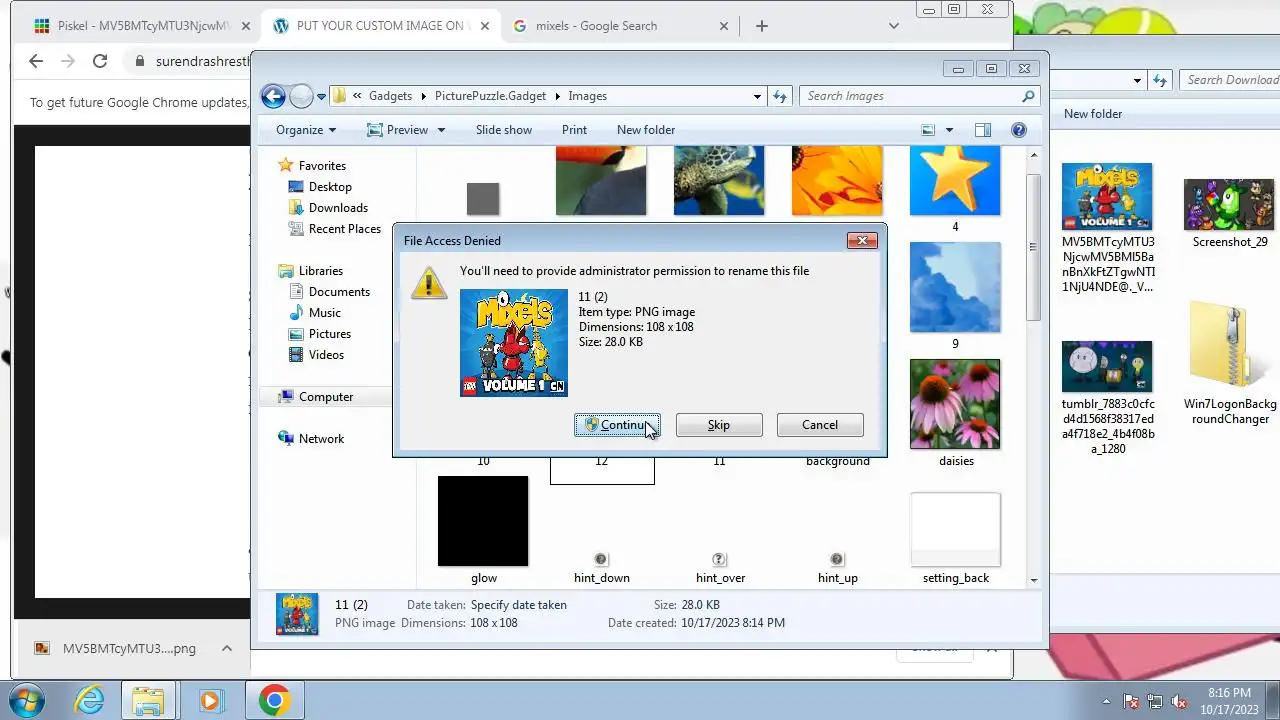The image size is (1280, 720).
Task: Select the setting_back image
Action: pyautogui.click(x=955, y=532)
